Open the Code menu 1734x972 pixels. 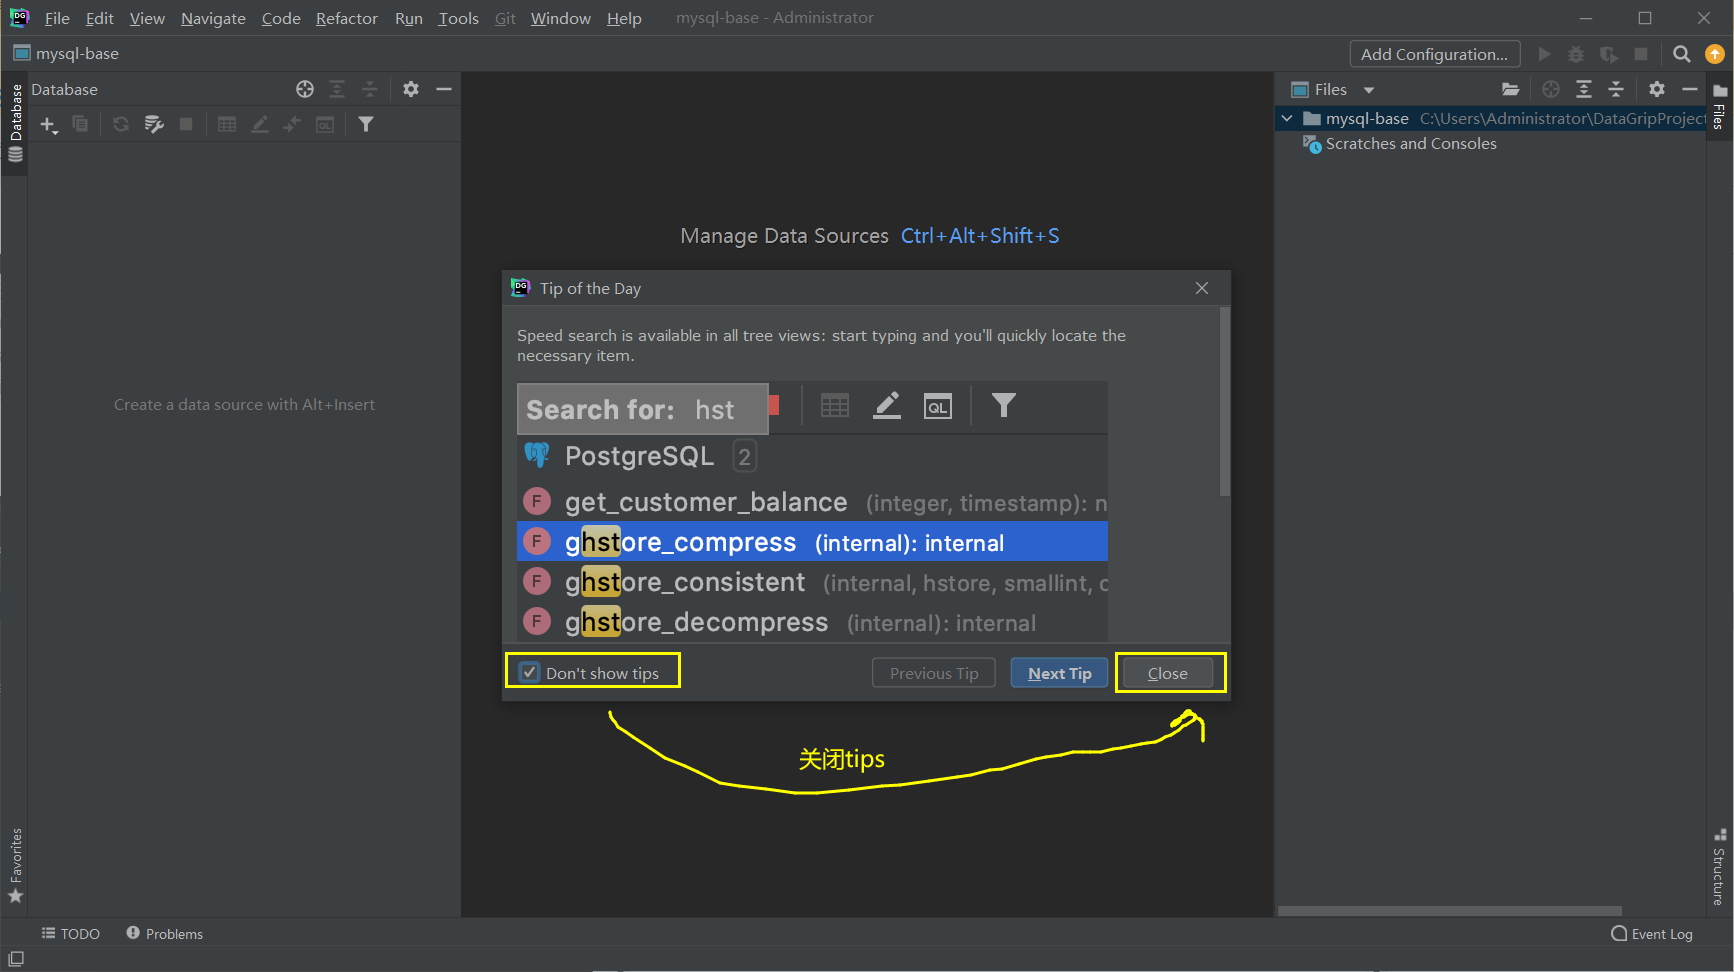click(x=281, y=18)
